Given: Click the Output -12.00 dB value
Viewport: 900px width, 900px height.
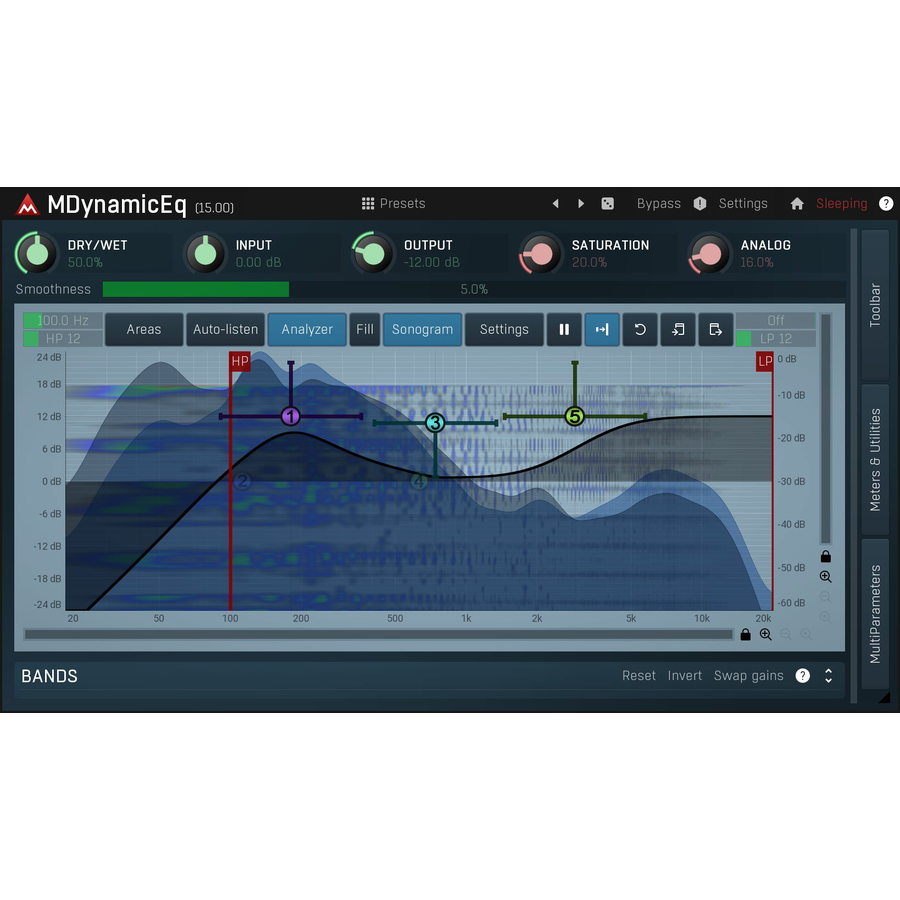Looking at the screenshot, I should (x=432, y=262).
